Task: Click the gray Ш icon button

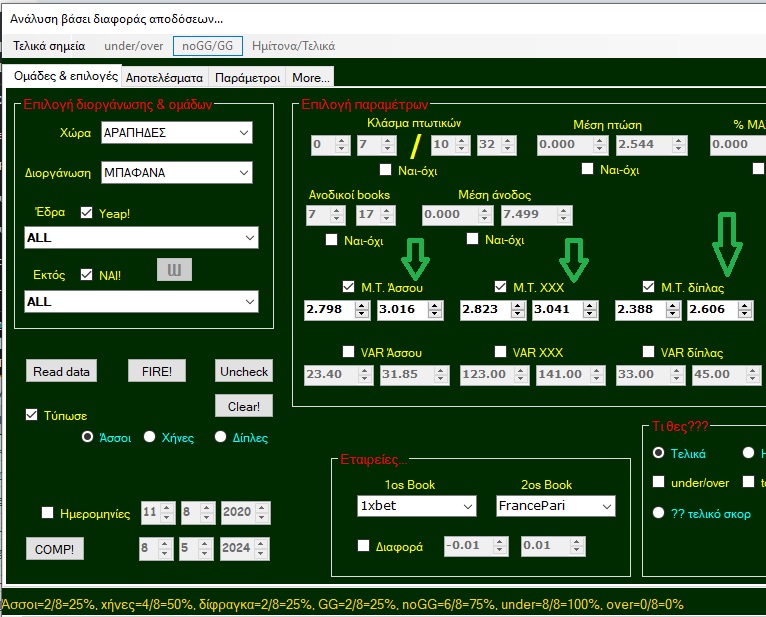Action: (x=174, y=270)
